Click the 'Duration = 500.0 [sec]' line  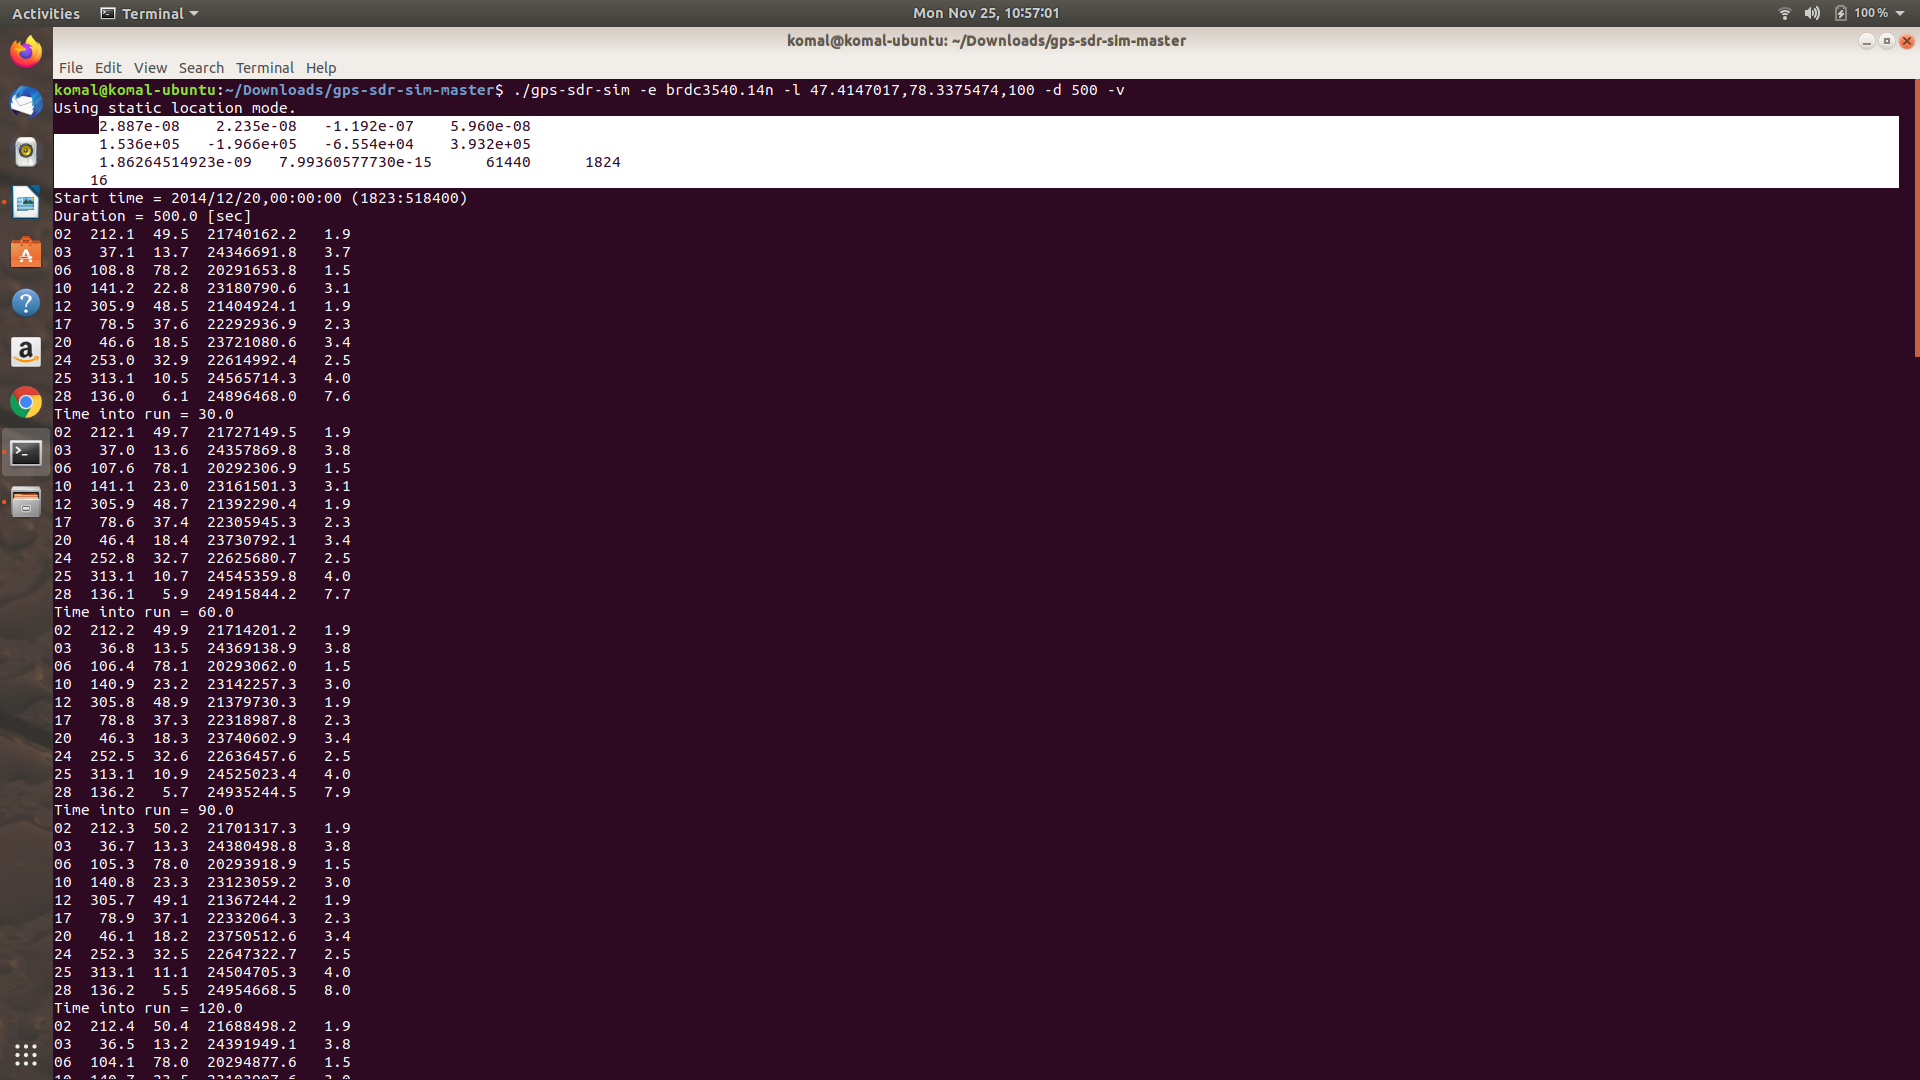[x=153, y=216]
